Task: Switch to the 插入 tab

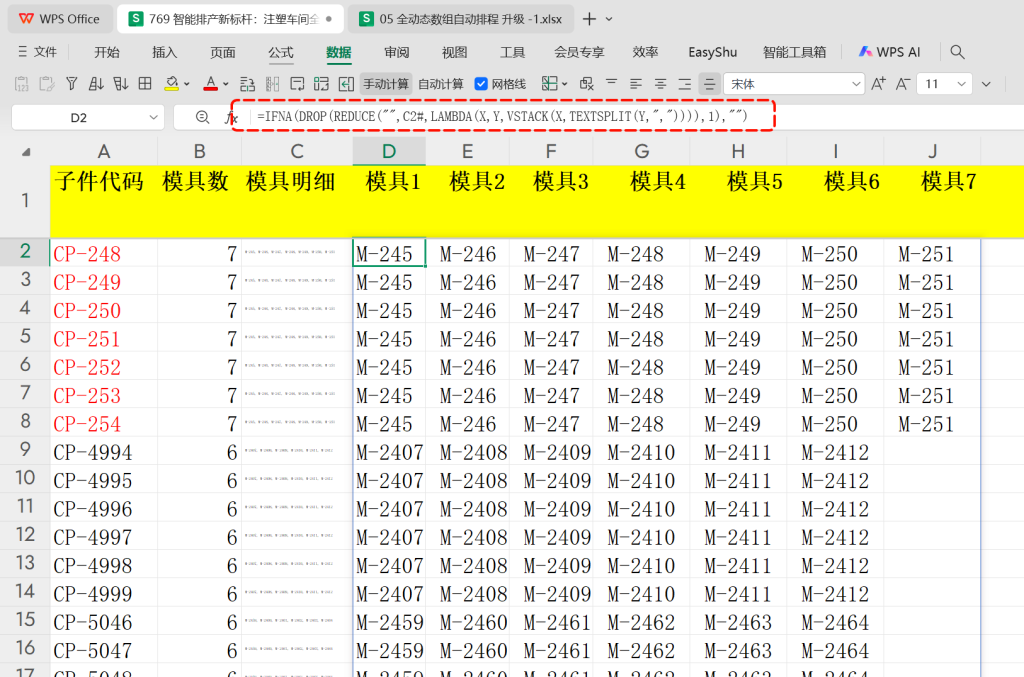Action: pos(165,52)
